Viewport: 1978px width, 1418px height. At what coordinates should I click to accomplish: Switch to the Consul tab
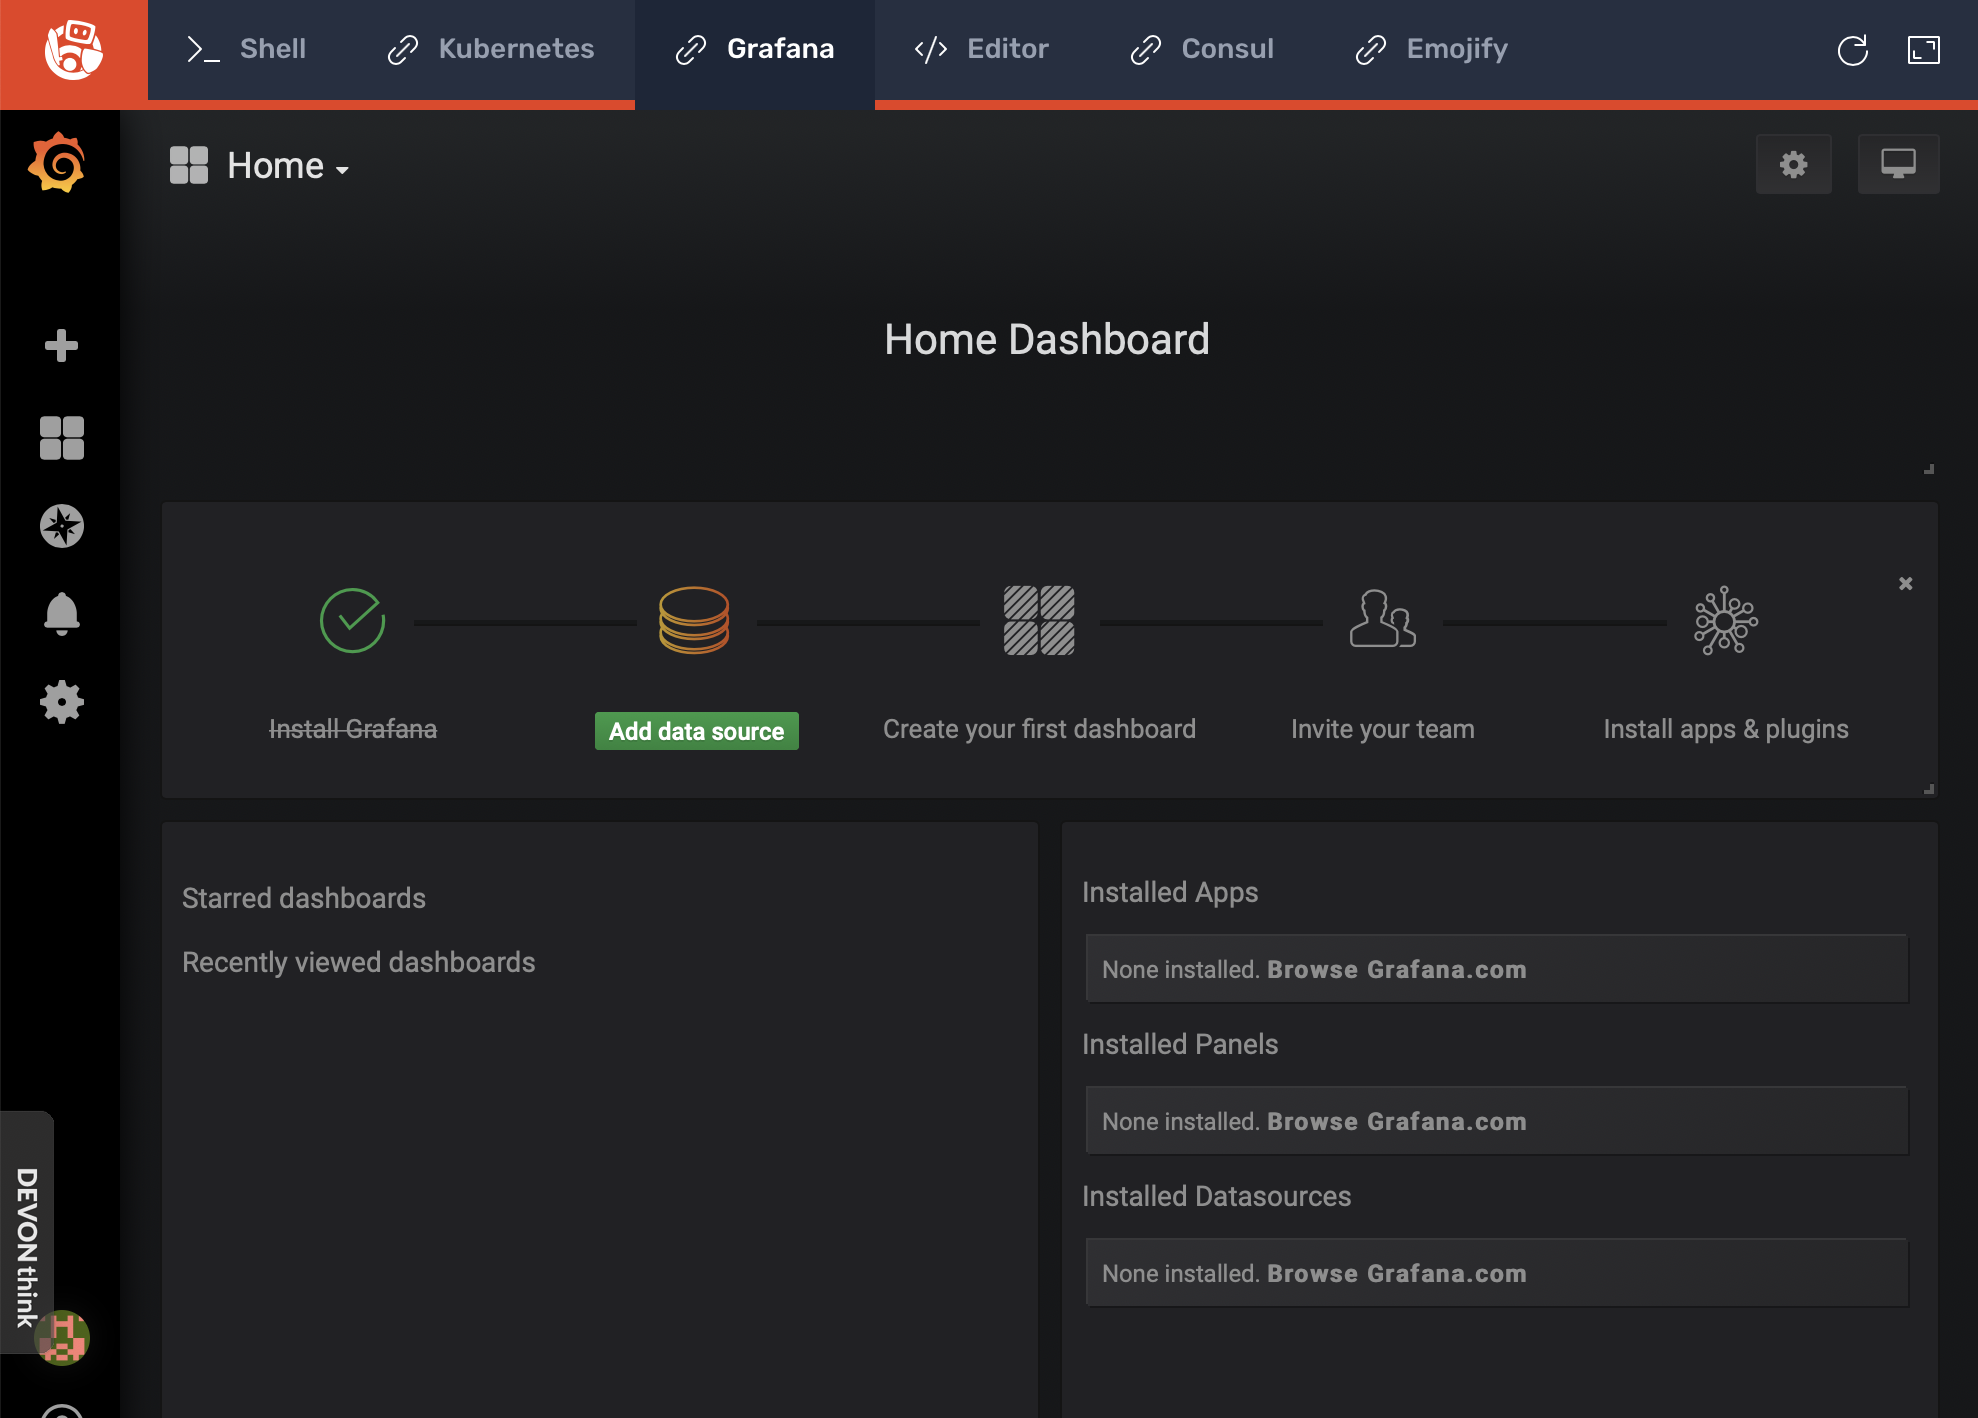(x=1202, y=49)
